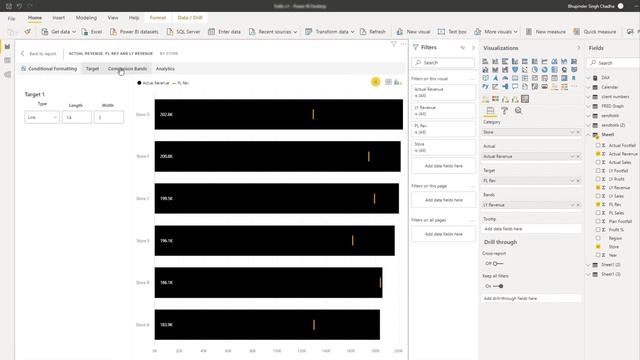The image size is (640, 360).
Task: Open the Model view from left sidebar
Action: click(x=7, y=74)
